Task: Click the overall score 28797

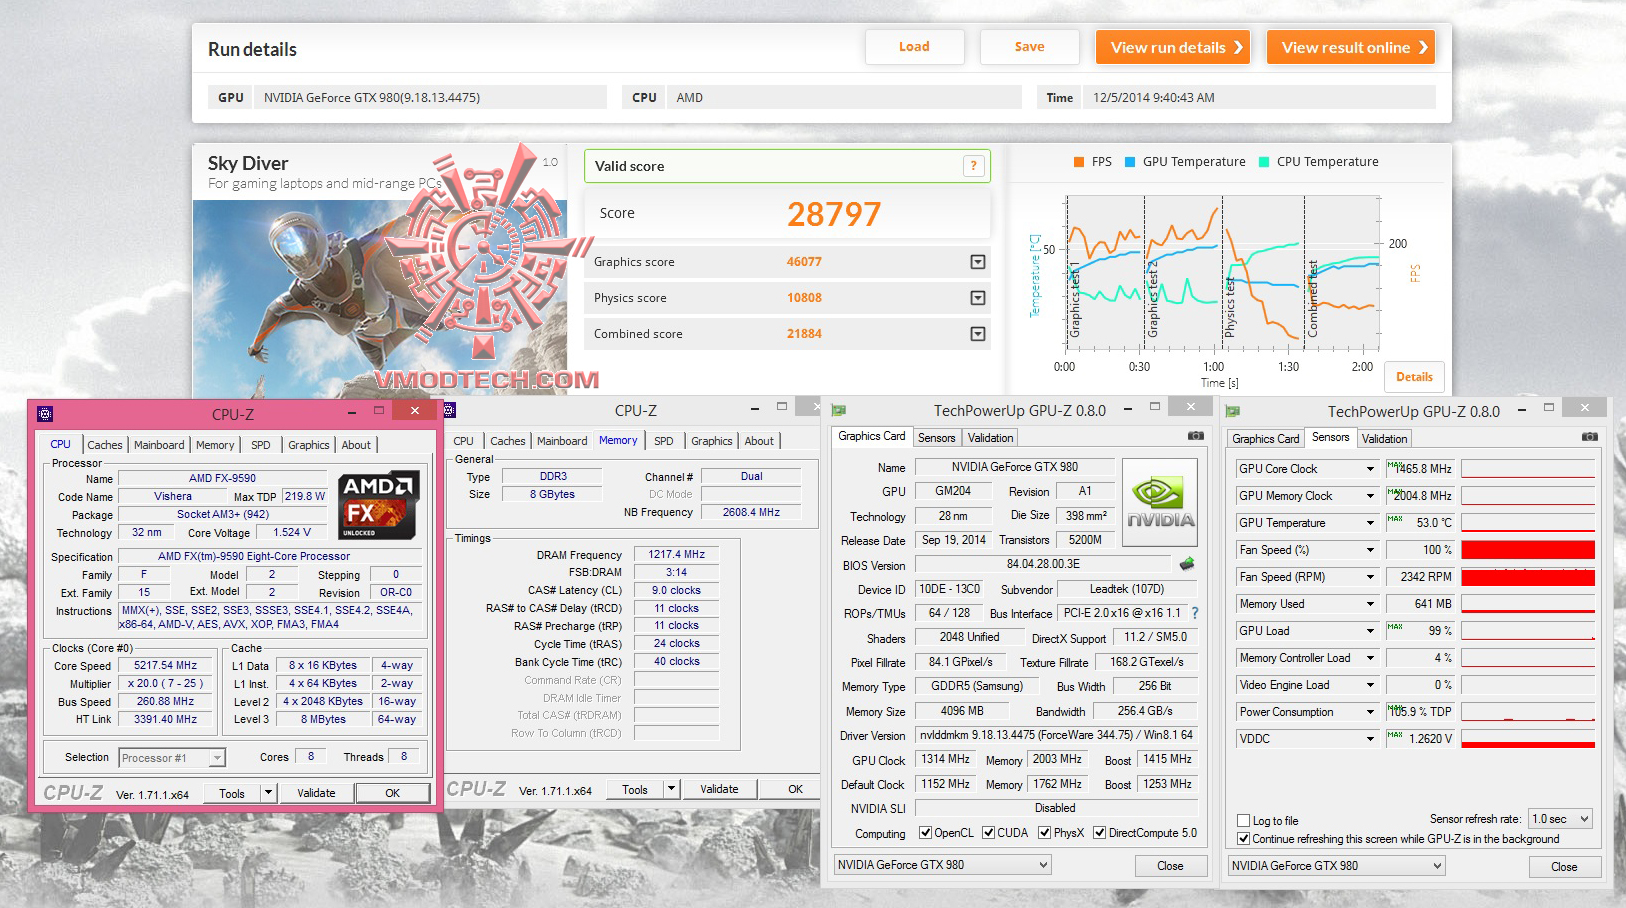Action: pyautogui.click(x=834, y=214)
